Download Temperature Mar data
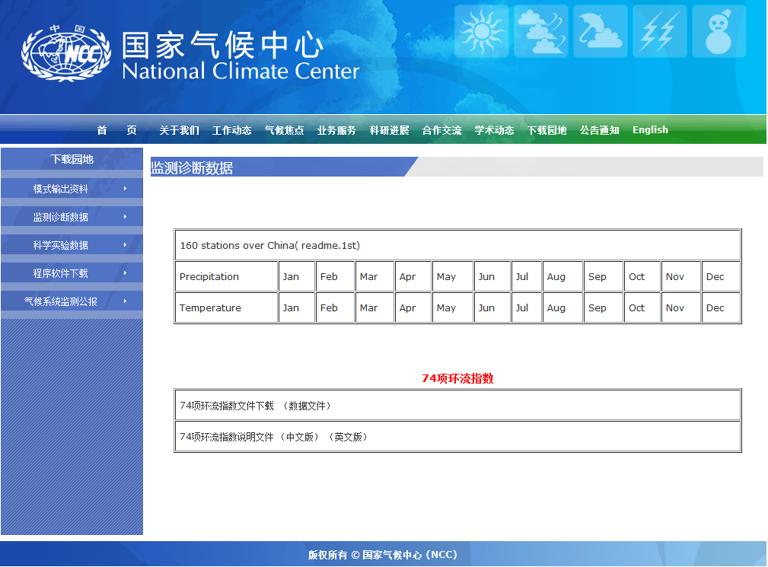The height and width of the screenshot is (567, 768). (368, 308)
